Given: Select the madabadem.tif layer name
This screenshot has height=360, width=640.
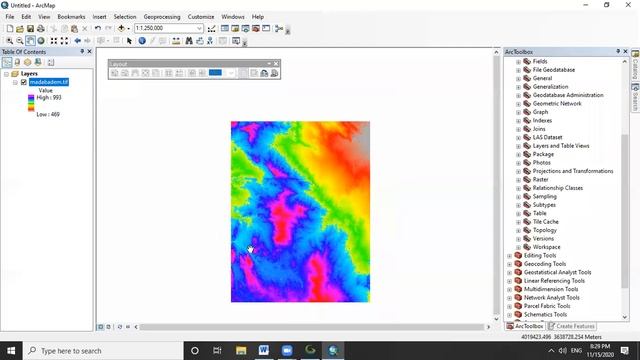Looking at the screenshot, I should pyautogui.click(x=49, y=82).
